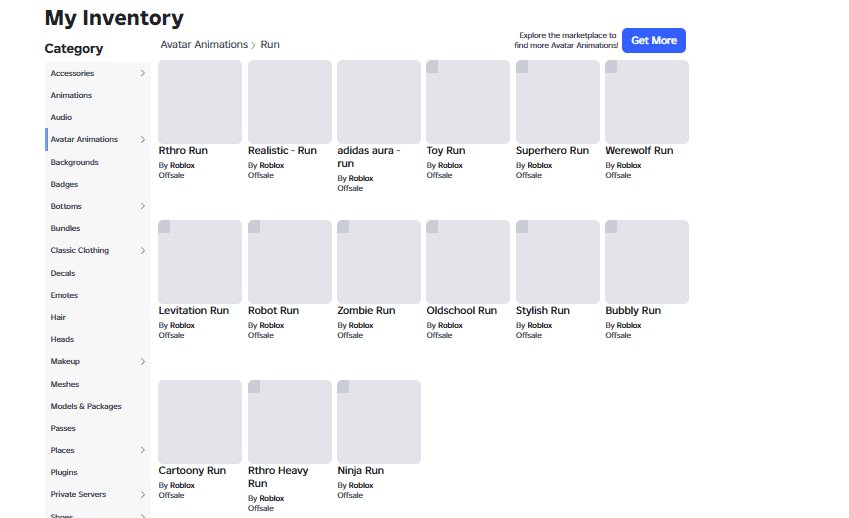Viewport: 849px width, 518px height.
Task: Click the Ninja Run item image
Action: click(378, 422)
